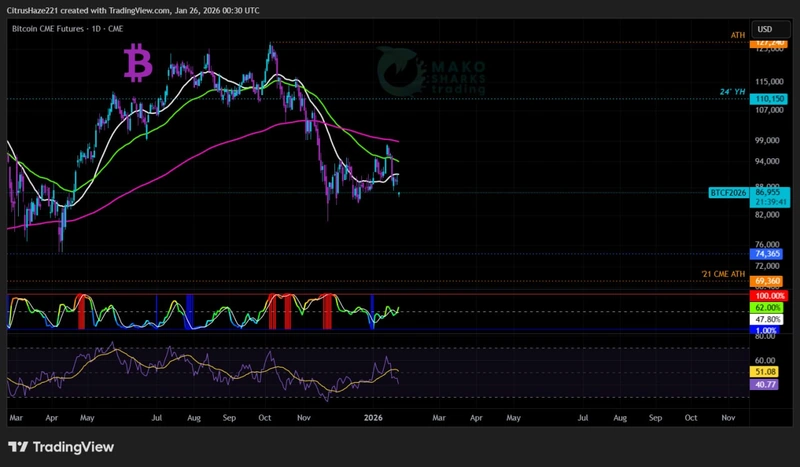Screen dimensions: 800x467
Task: Click the blue 74,365 price tag
Action: [767, 255]
